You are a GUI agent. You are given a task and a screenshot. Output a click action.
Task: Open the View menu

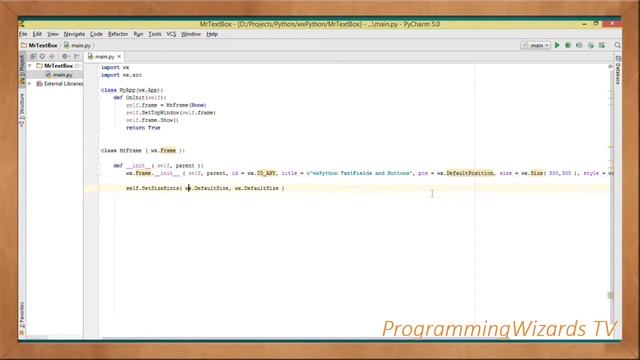(53, 34)
